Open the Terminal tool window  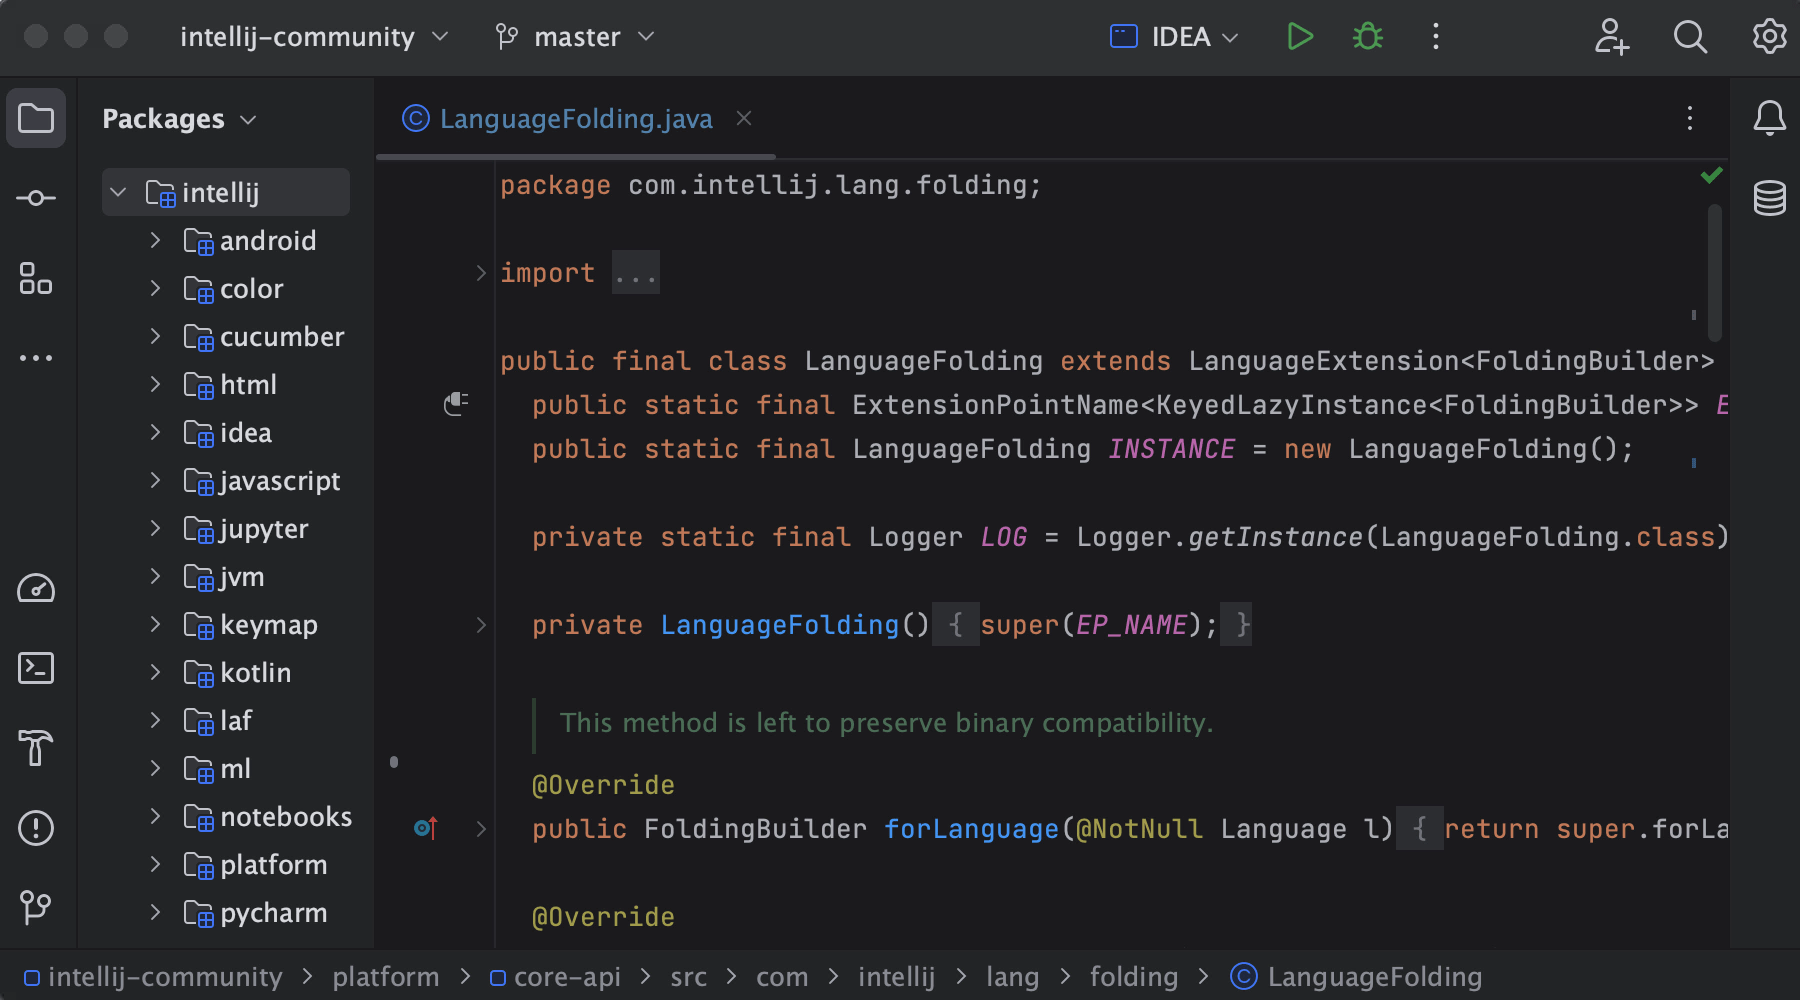(36, 668)
